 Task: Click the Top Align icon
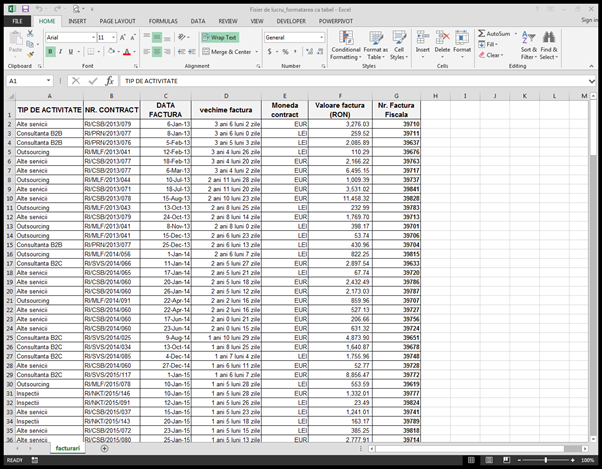[x=147, y=37]
